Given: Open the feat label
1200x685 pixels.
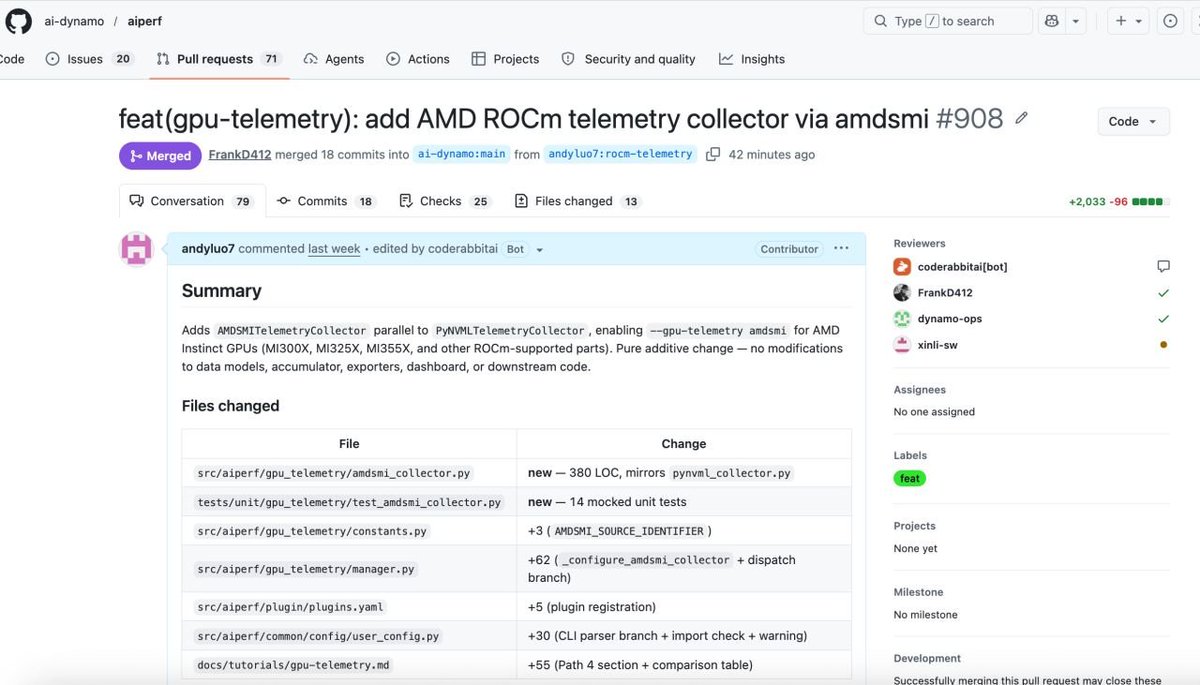Looking at the screenshot, I should pyautogui.click(x=910, y=478).
